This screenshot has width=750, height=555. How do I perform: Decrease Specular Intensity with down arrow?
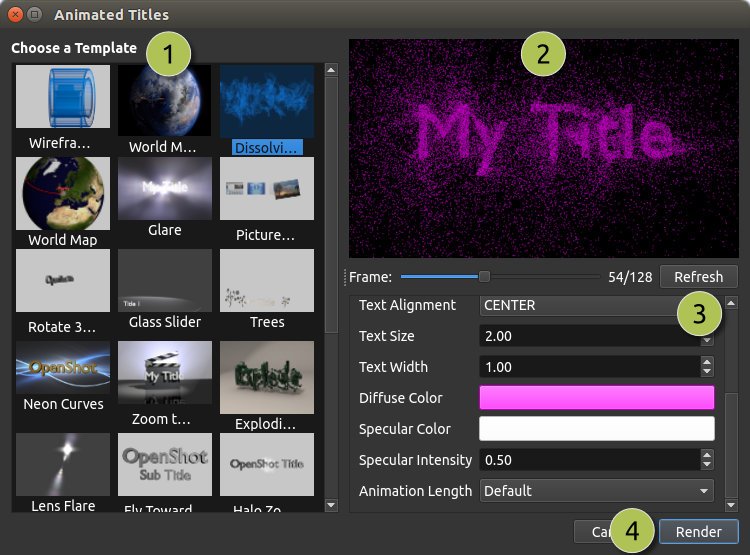[x=707, y=465]
